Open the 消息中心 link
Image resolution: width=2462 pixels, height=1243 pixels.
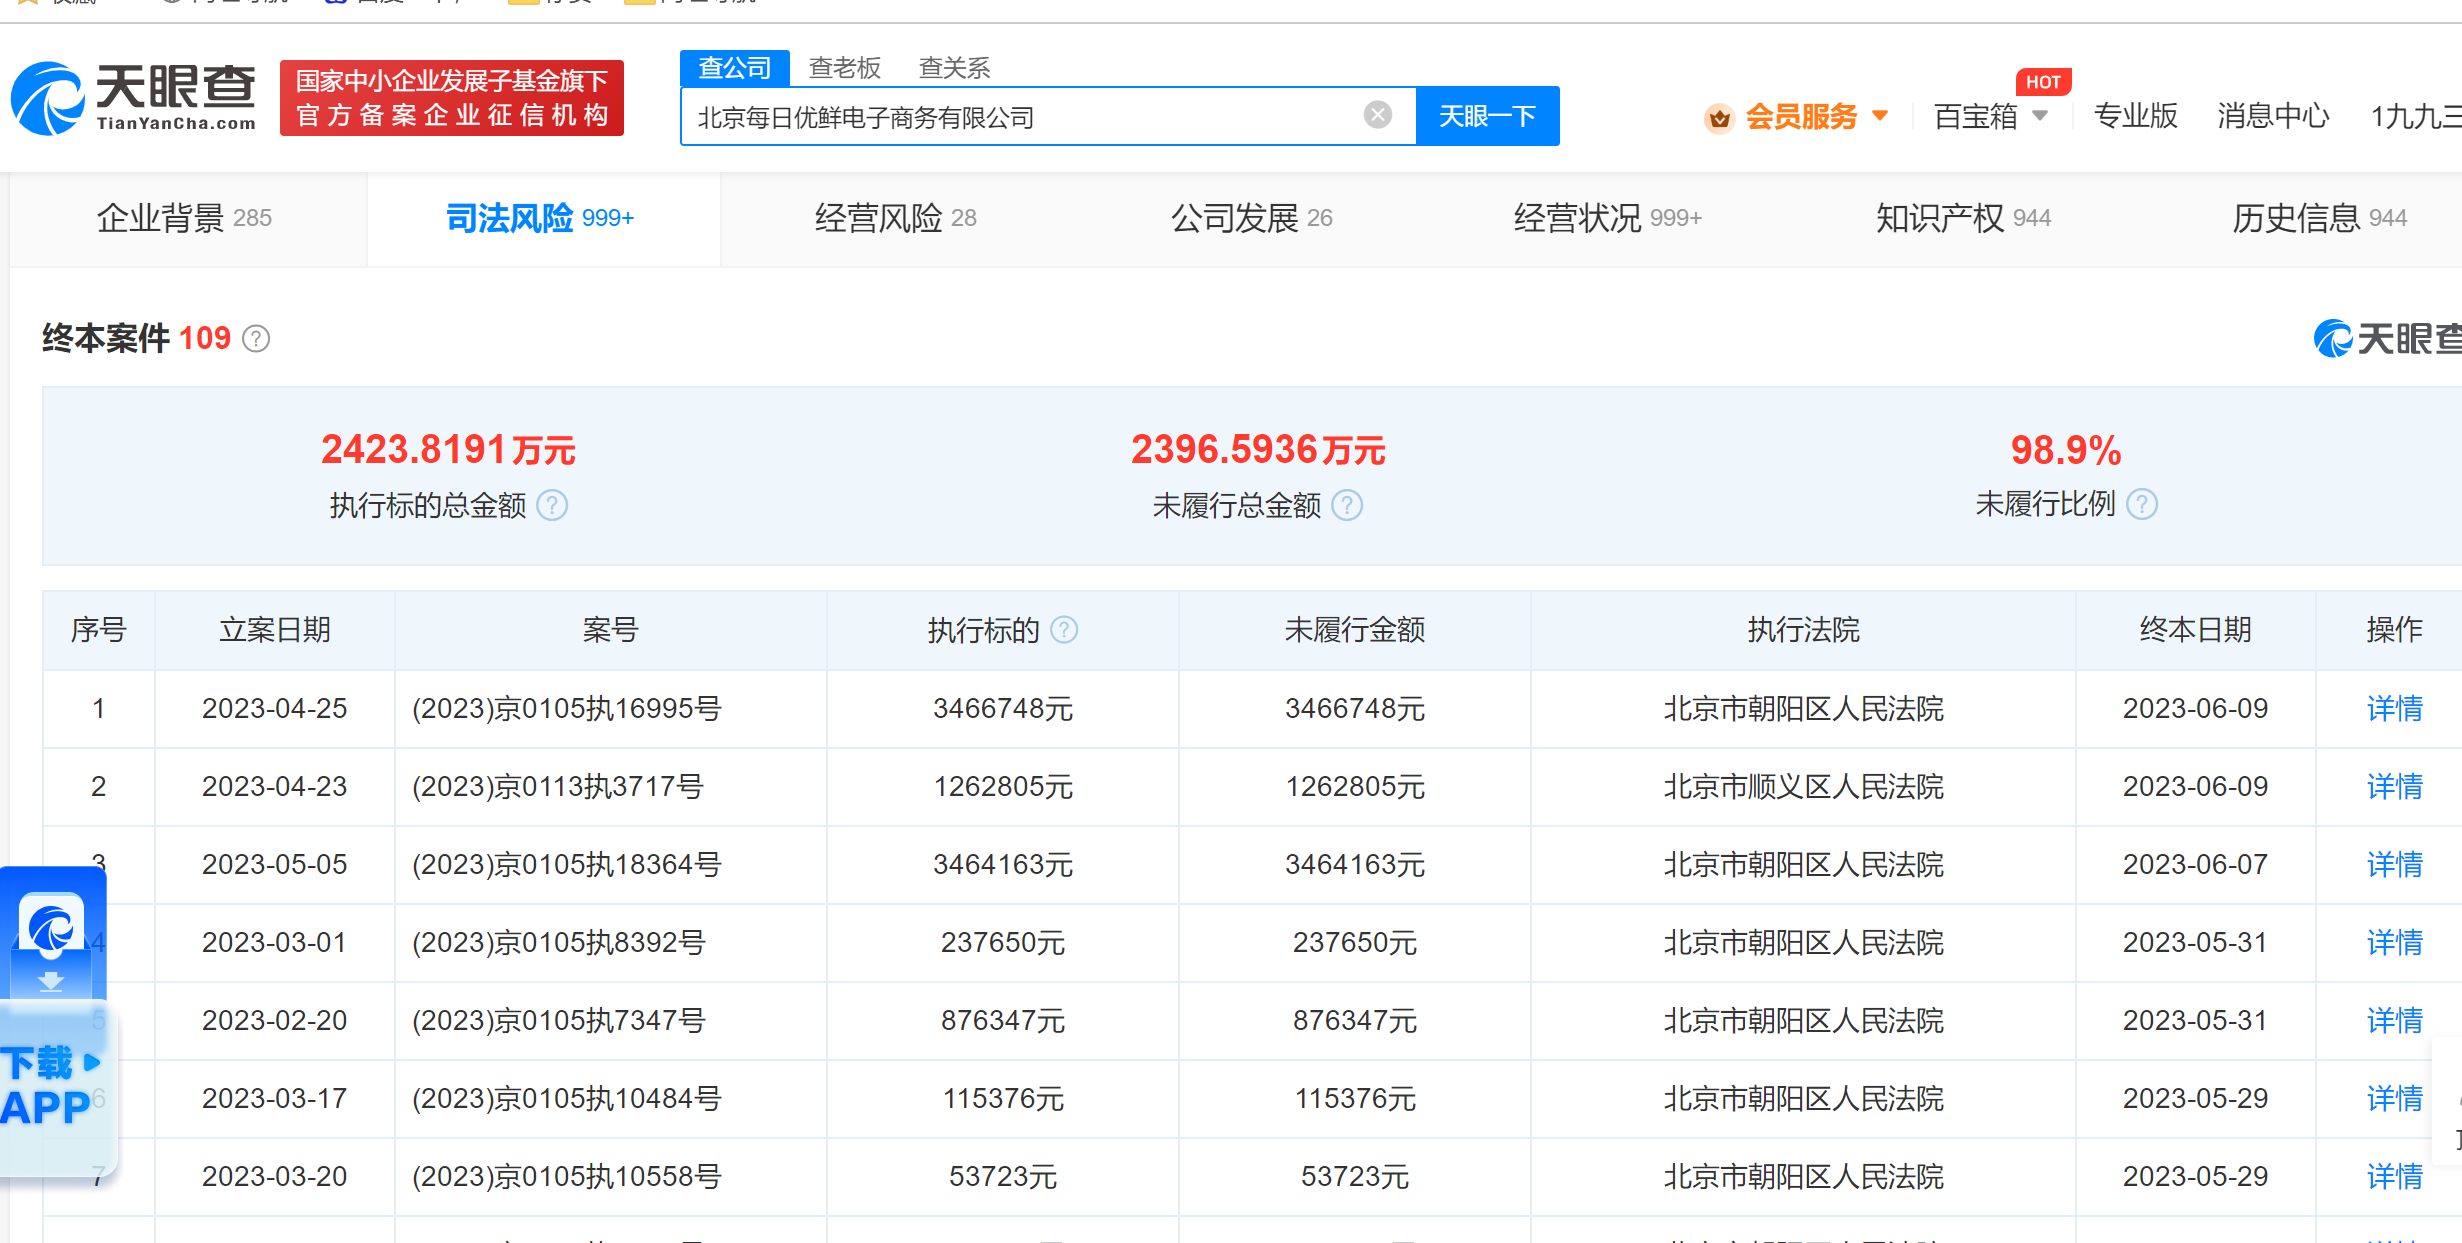(2273, 116)
